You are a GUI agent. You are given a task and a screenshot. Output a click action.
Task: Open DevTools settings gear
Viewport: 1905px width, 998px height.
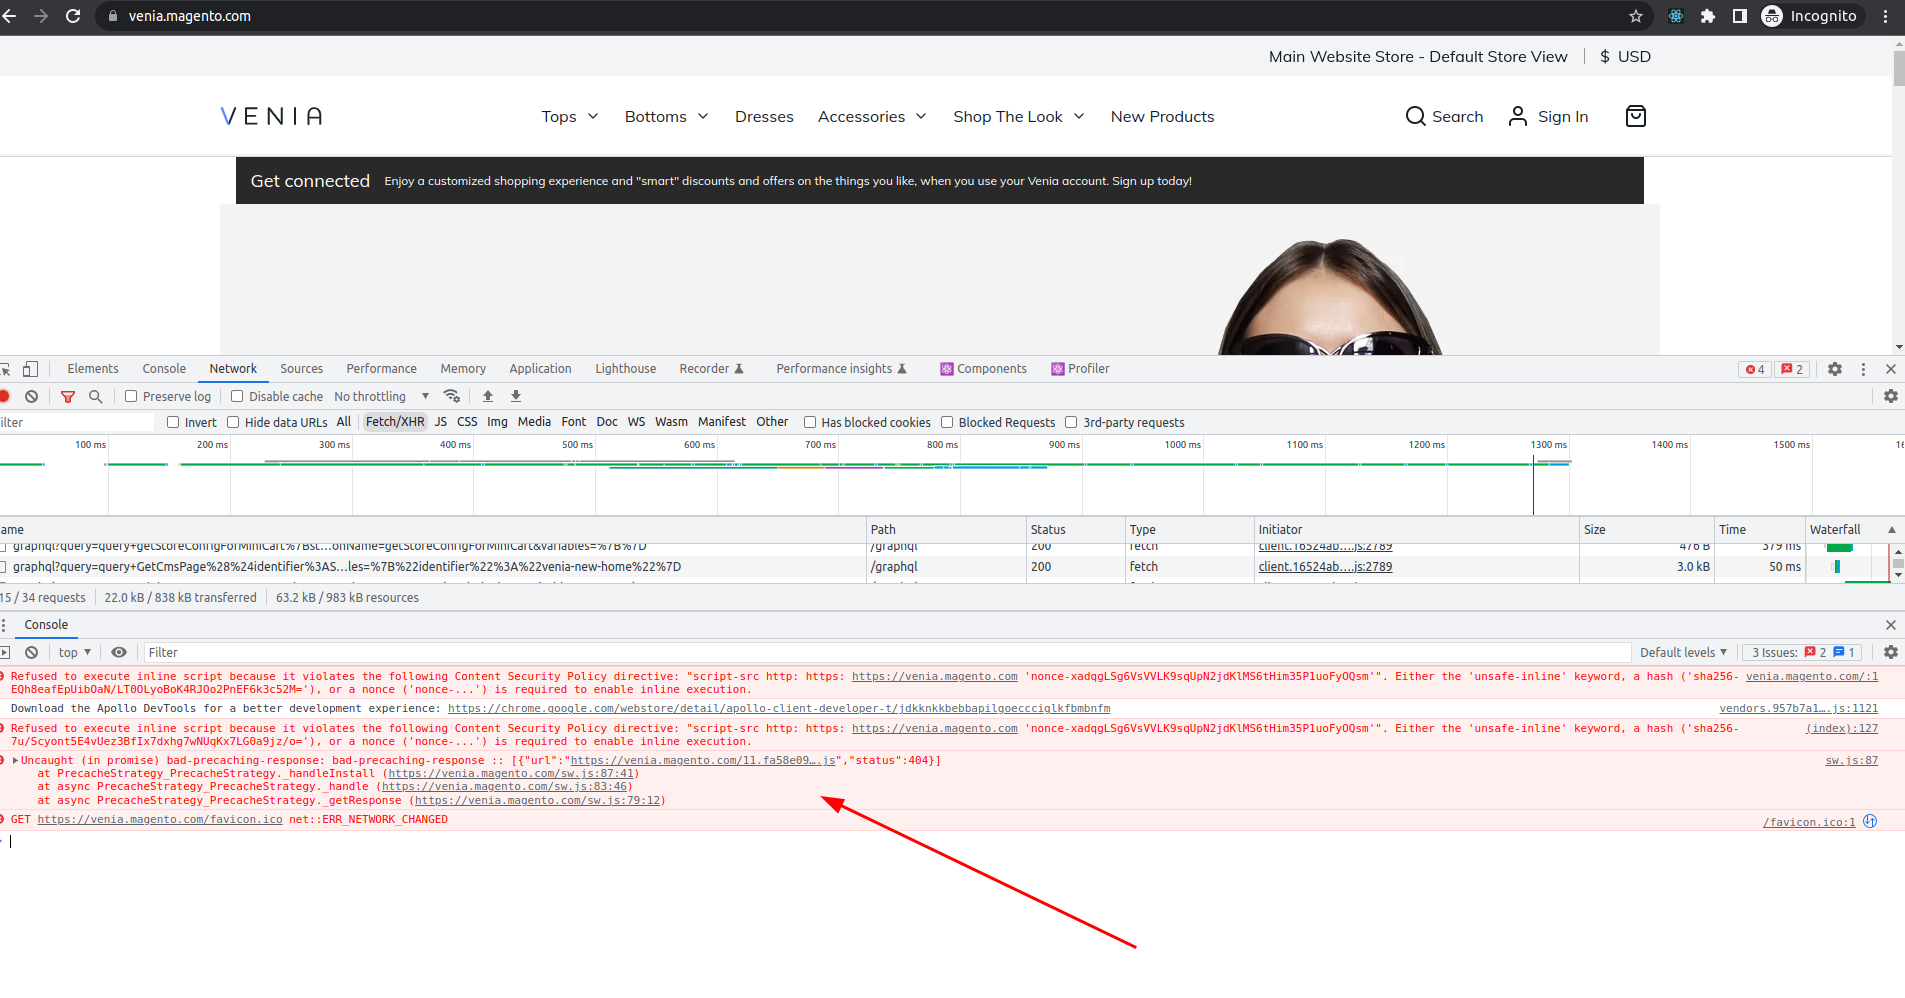click(x=1834, y=369)
